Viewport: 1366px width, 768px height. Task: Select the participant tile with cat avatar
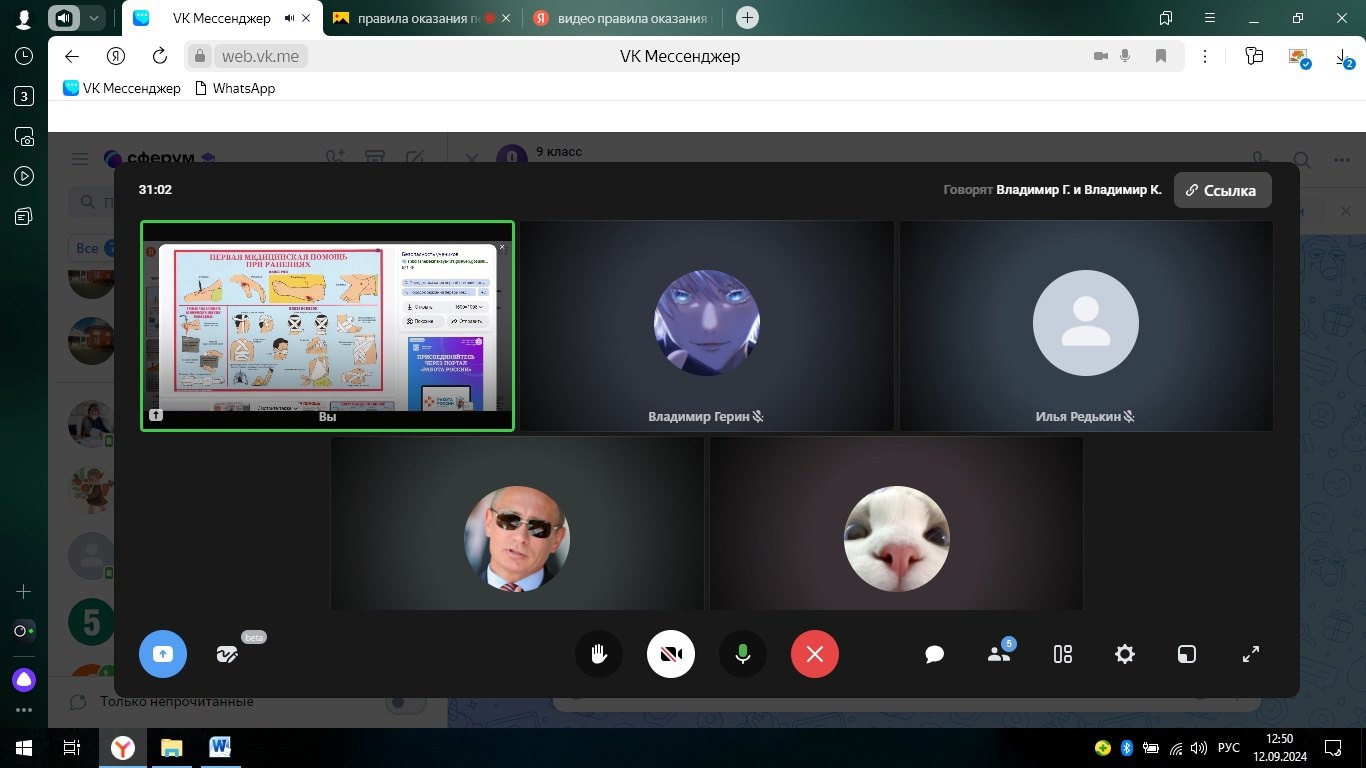(x=896, y=523)
